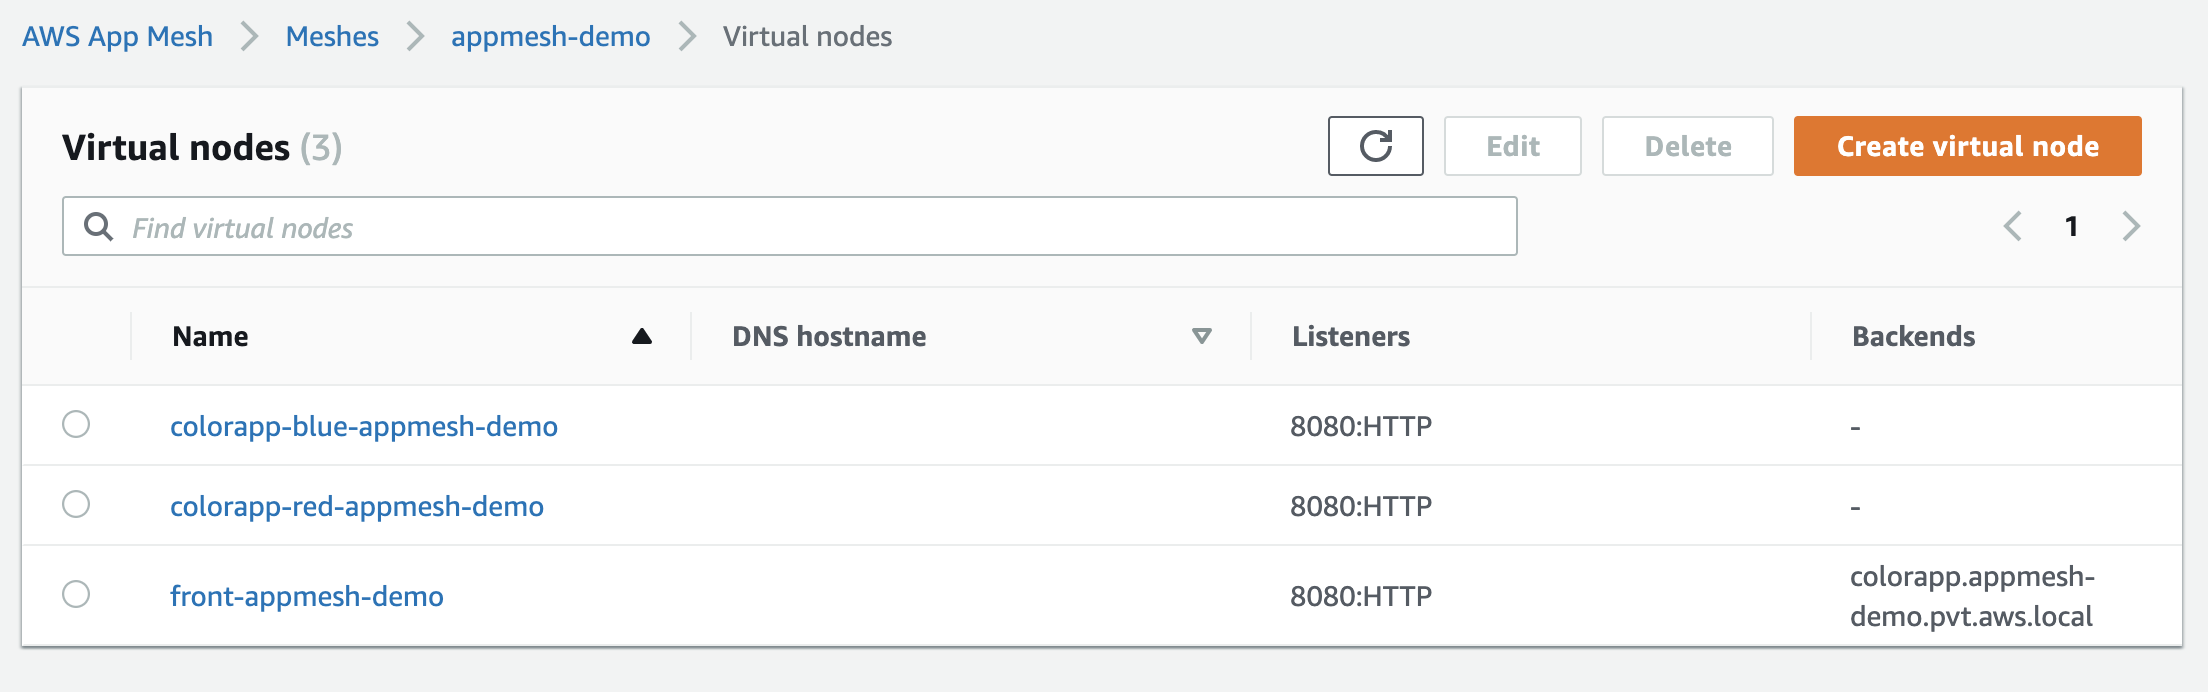Image resolution: width=2208 pixels, height=692 pixels.
Task: Open appmesh-demo breadcrumb link
Action: click(x=550, y=37)
